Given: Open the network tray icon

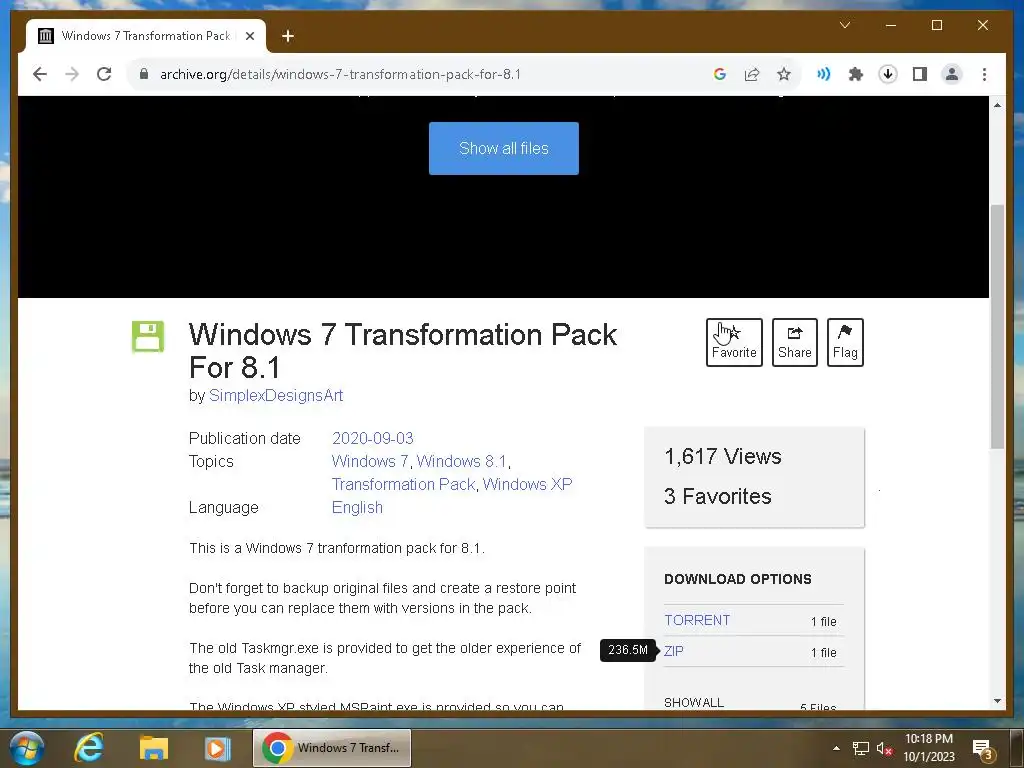Looking at the screenshot, I should pyautogui.click(x=861, y=748).
